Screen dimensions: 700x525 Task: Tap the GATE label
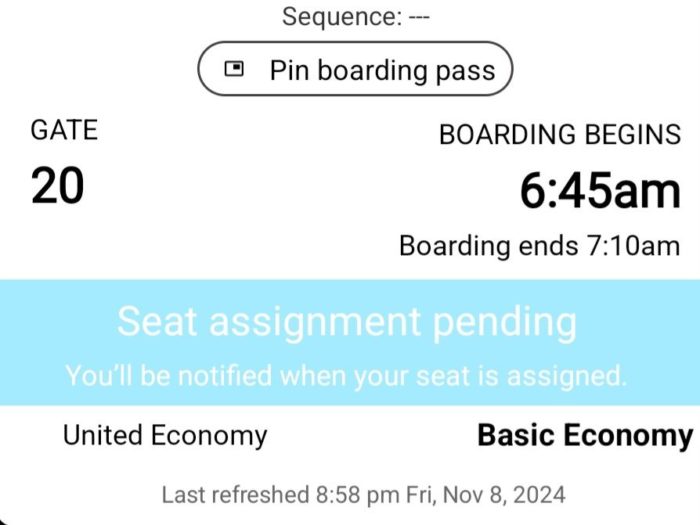click(x=64, y=130)
